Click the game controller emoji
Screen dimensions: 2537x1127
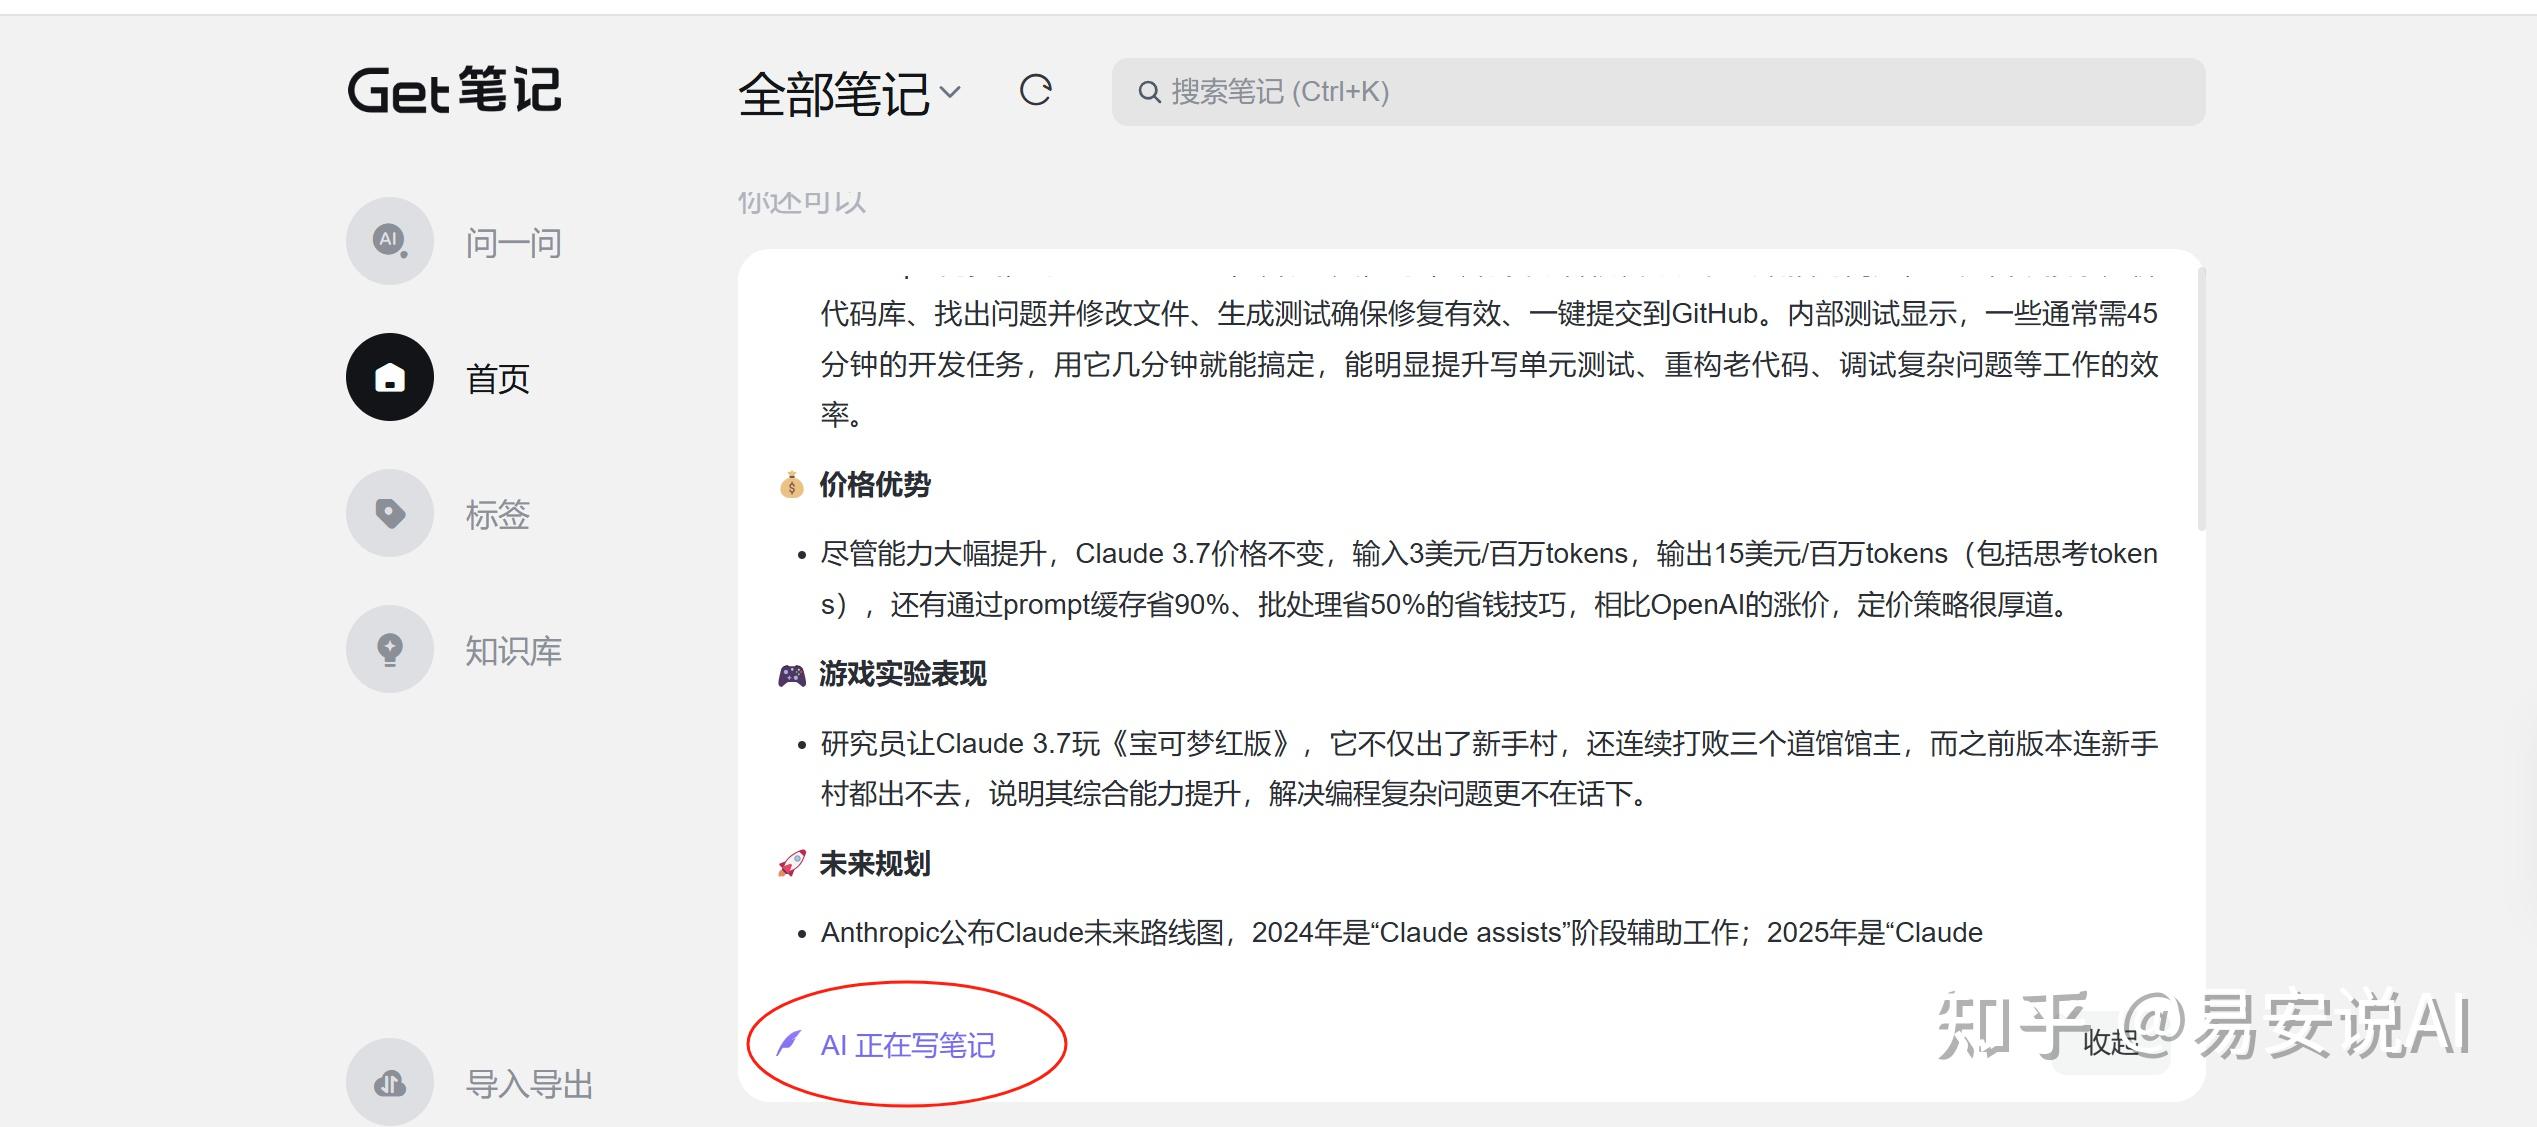(791, 675)
